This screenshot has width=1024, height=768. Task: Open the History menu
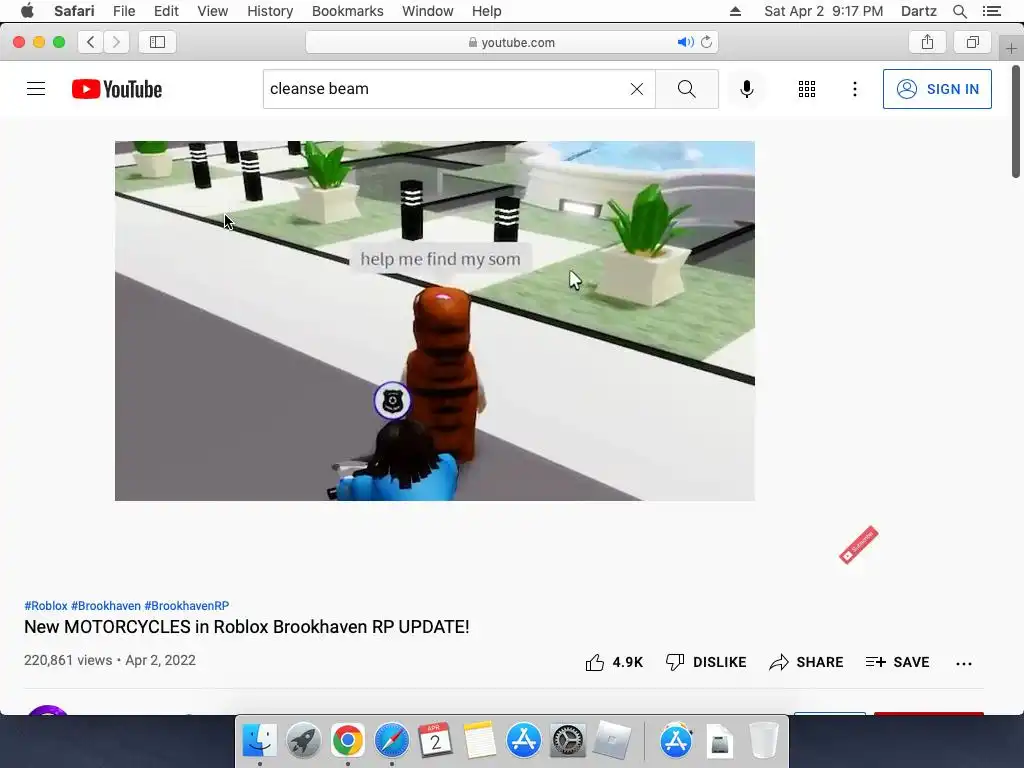[270, 11]
